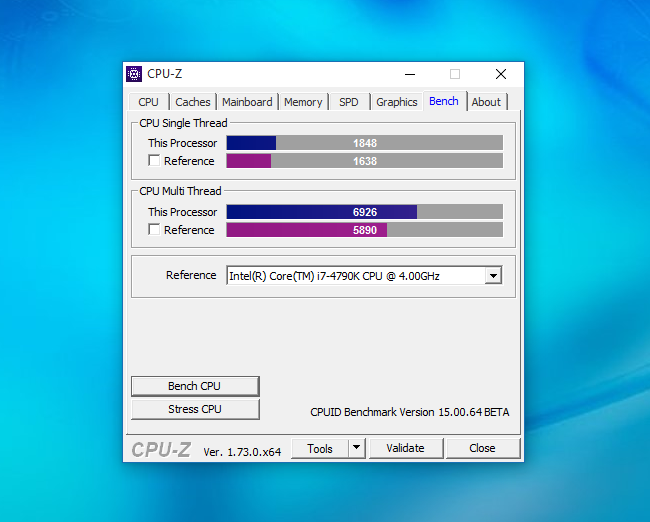The image size is (650, 522).
Task: Switch to the CPU tab
Action: pos(148,102)
